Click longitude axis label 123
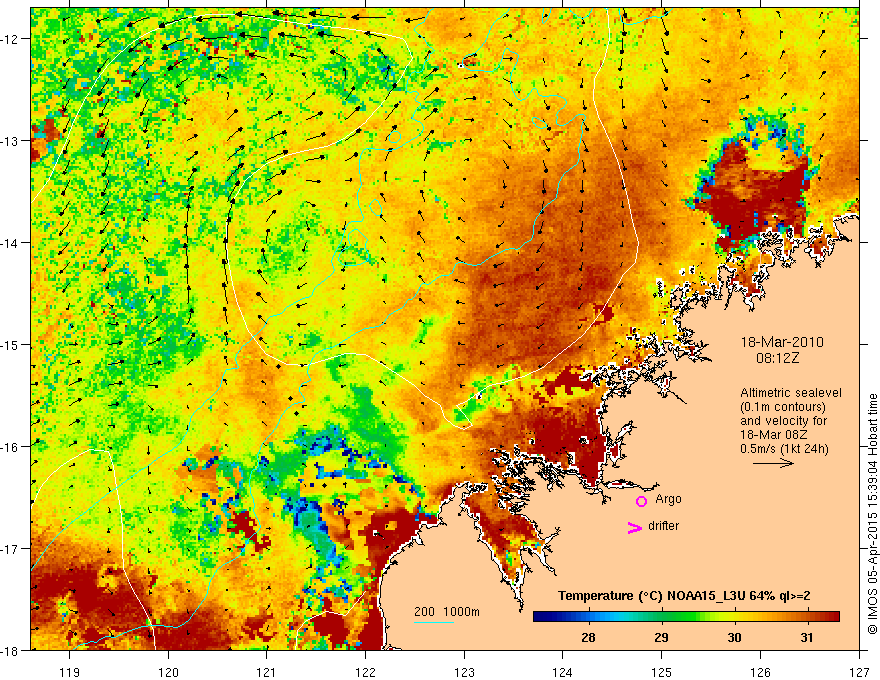 [x=464, y=672]
